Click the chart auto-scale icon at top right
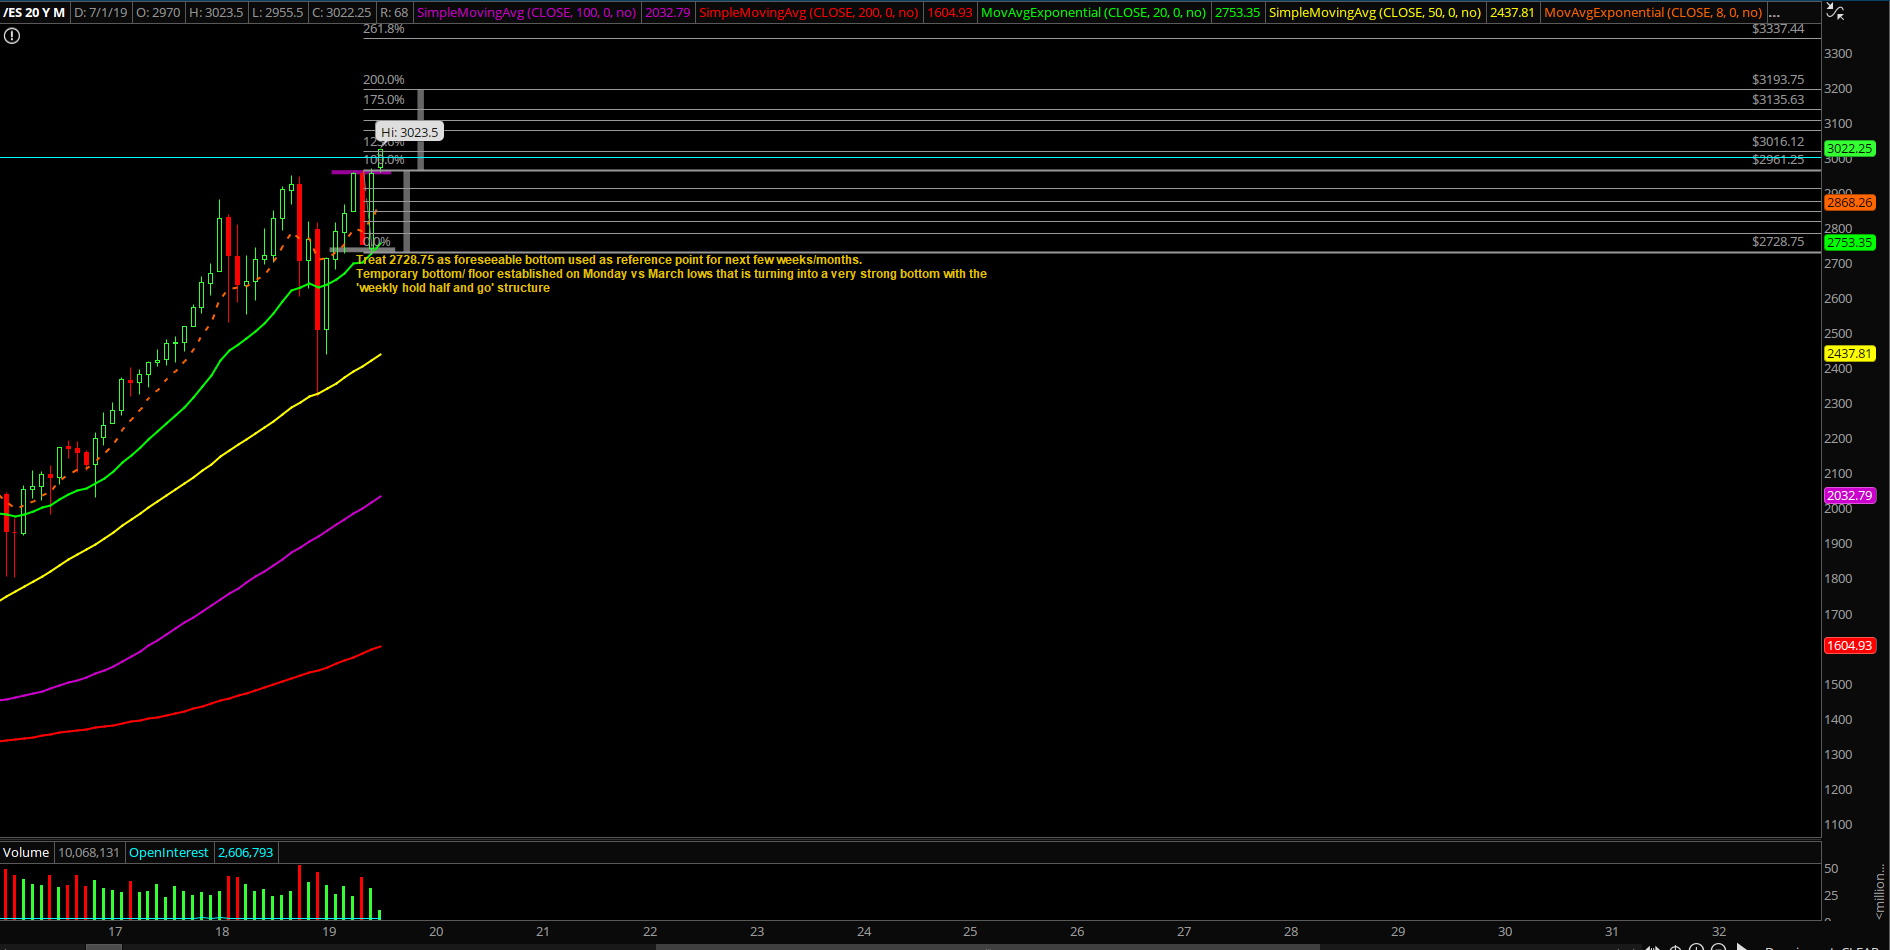 click(x=1835, y=12)
